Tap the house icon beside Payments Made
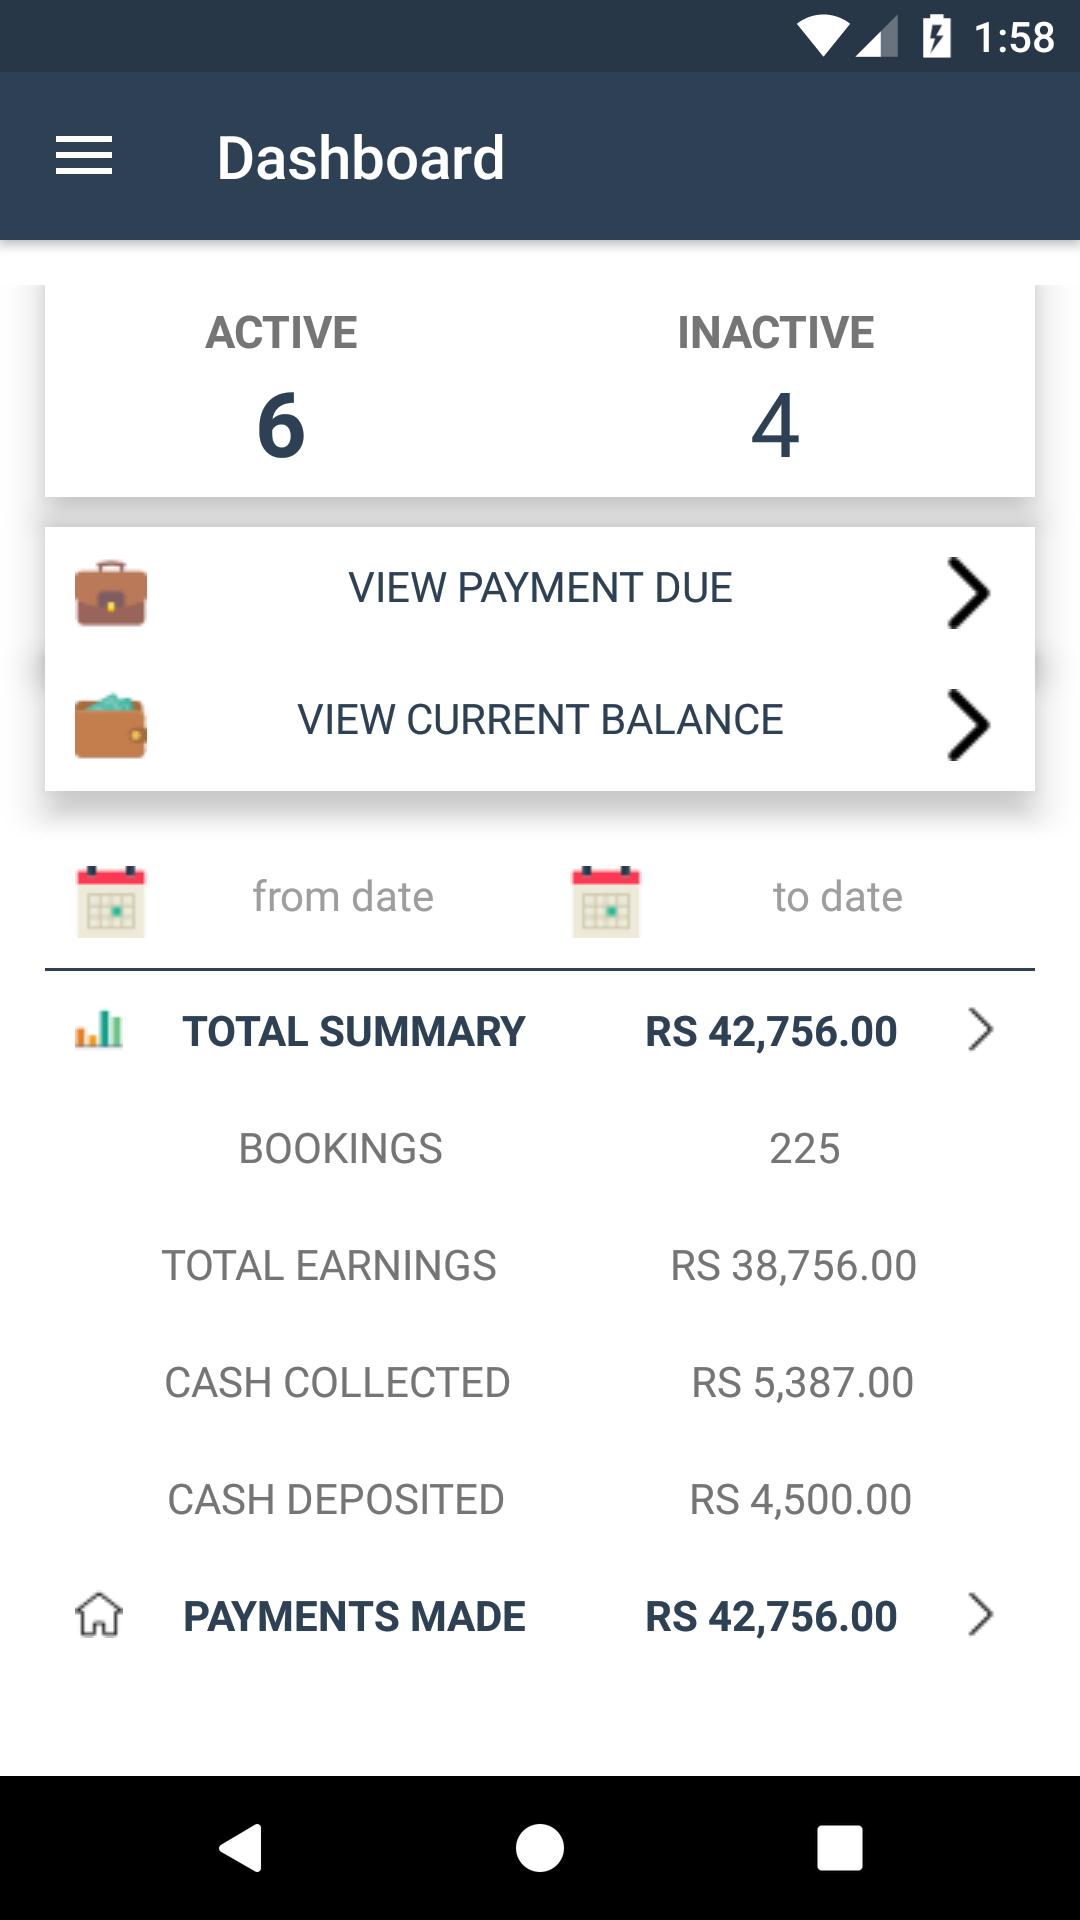Screen dimensions: 1080x1920 click(99, 1614)
